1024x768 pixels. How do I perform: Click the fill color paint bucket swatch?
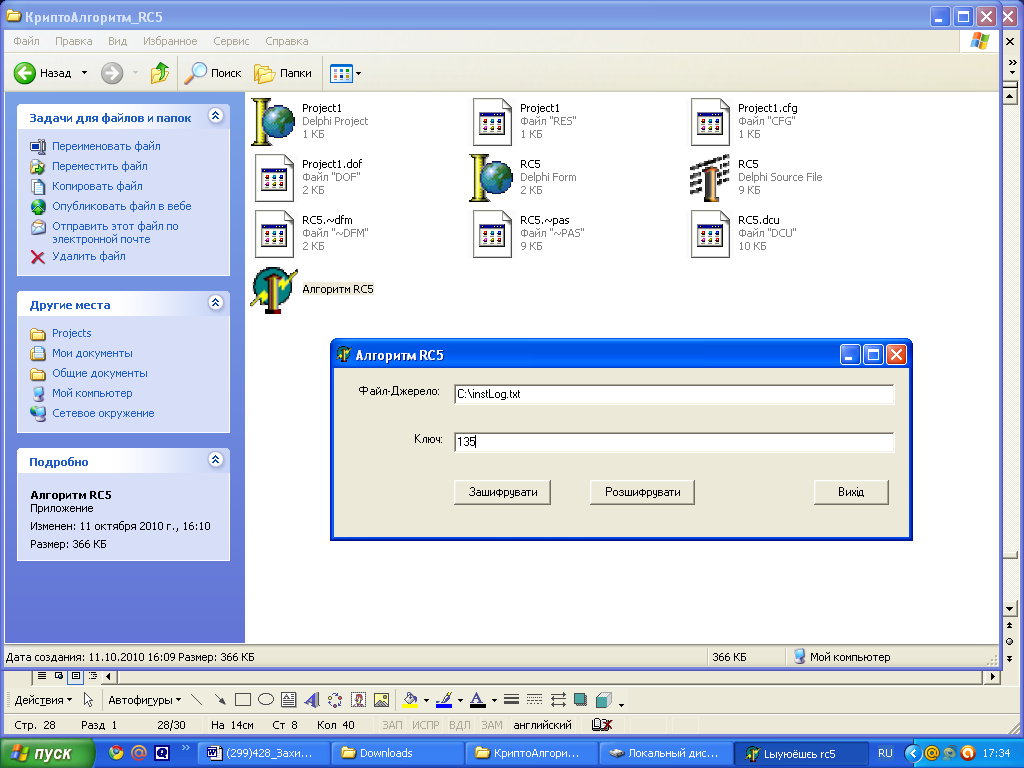pyautogui.click(x=410, y=700)
